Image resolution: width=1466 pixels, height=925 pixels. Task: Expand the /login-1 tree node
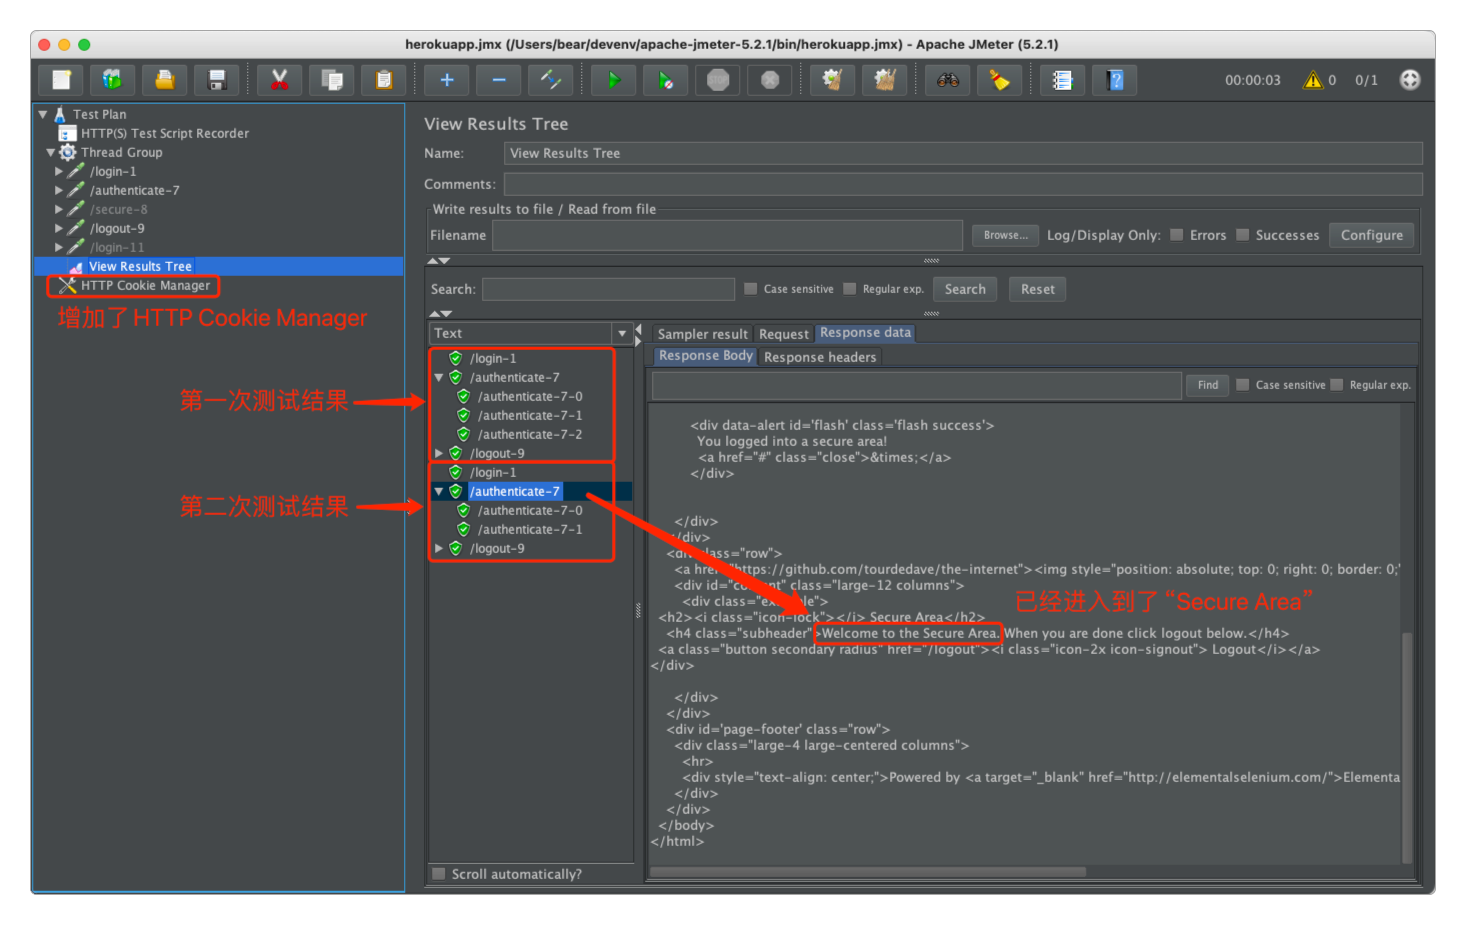click(59, 172)
